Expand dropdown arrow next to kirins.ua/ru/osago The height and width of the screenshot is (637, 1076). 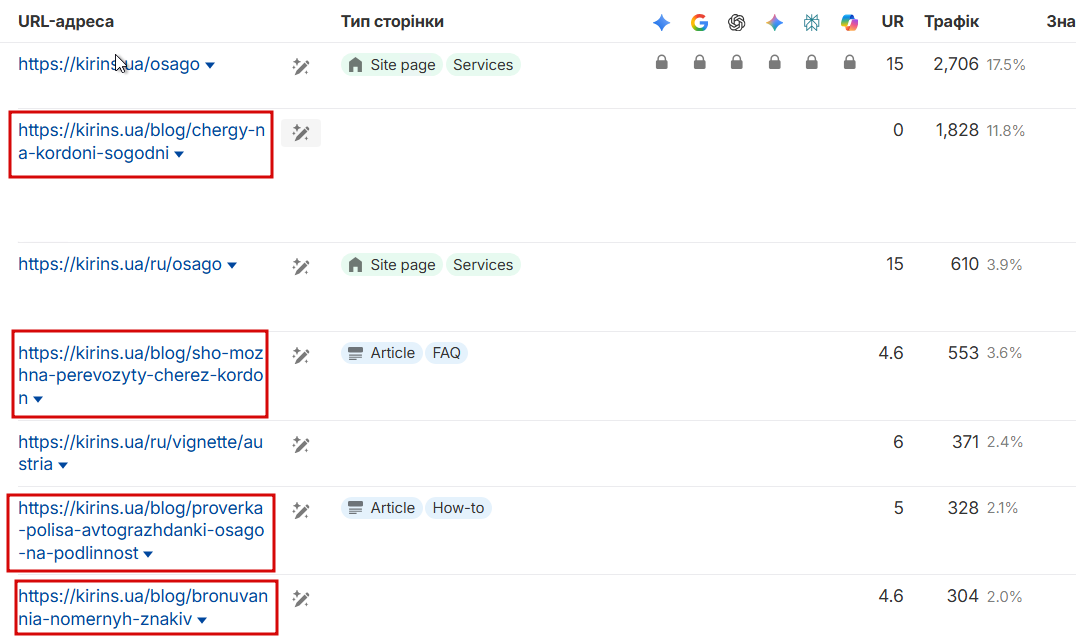[x=232, y=266]
